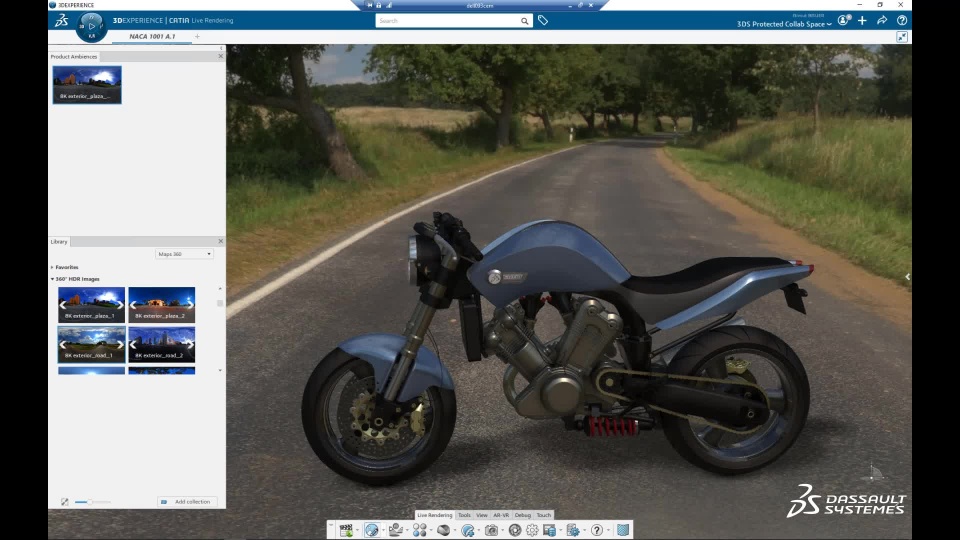960x540 pixels.
Task: Open the dropdown arrow beside camera icon
Action: (503, 530)
